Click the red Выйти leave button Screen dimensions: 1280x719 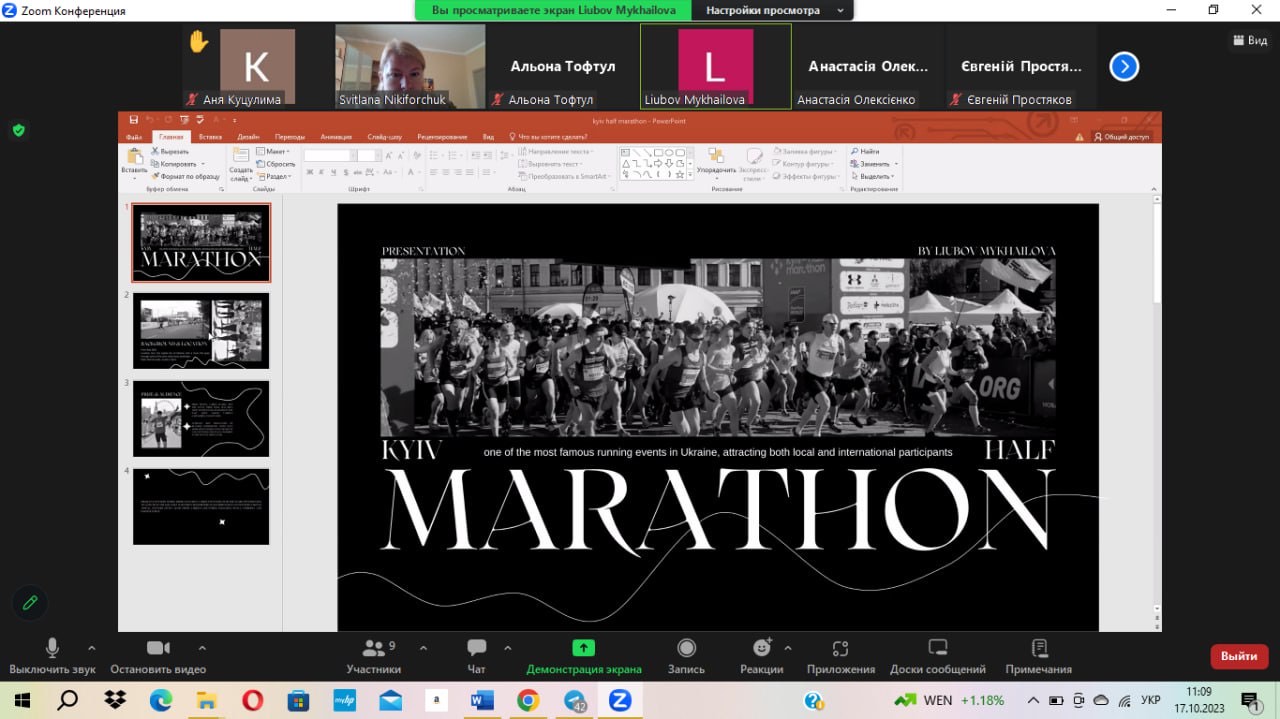click(1239, 656)
